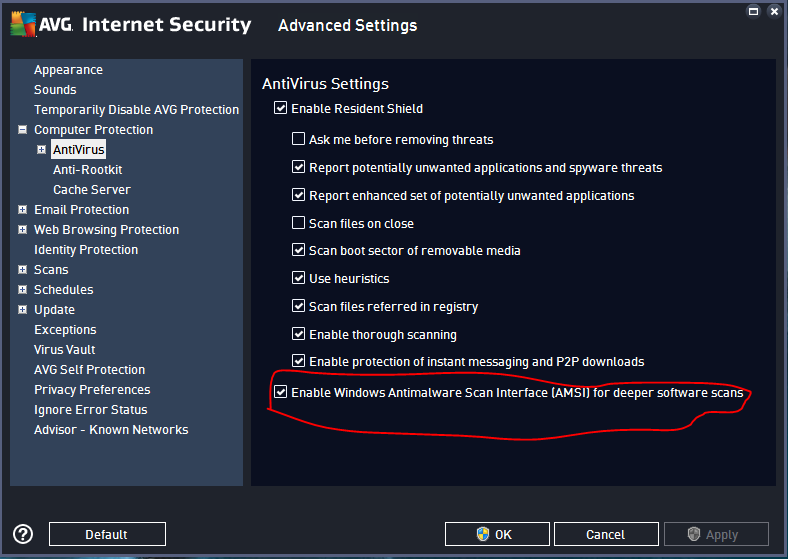Check Ask me before removing threats
The image size is (788, 559).
(298, 140)
